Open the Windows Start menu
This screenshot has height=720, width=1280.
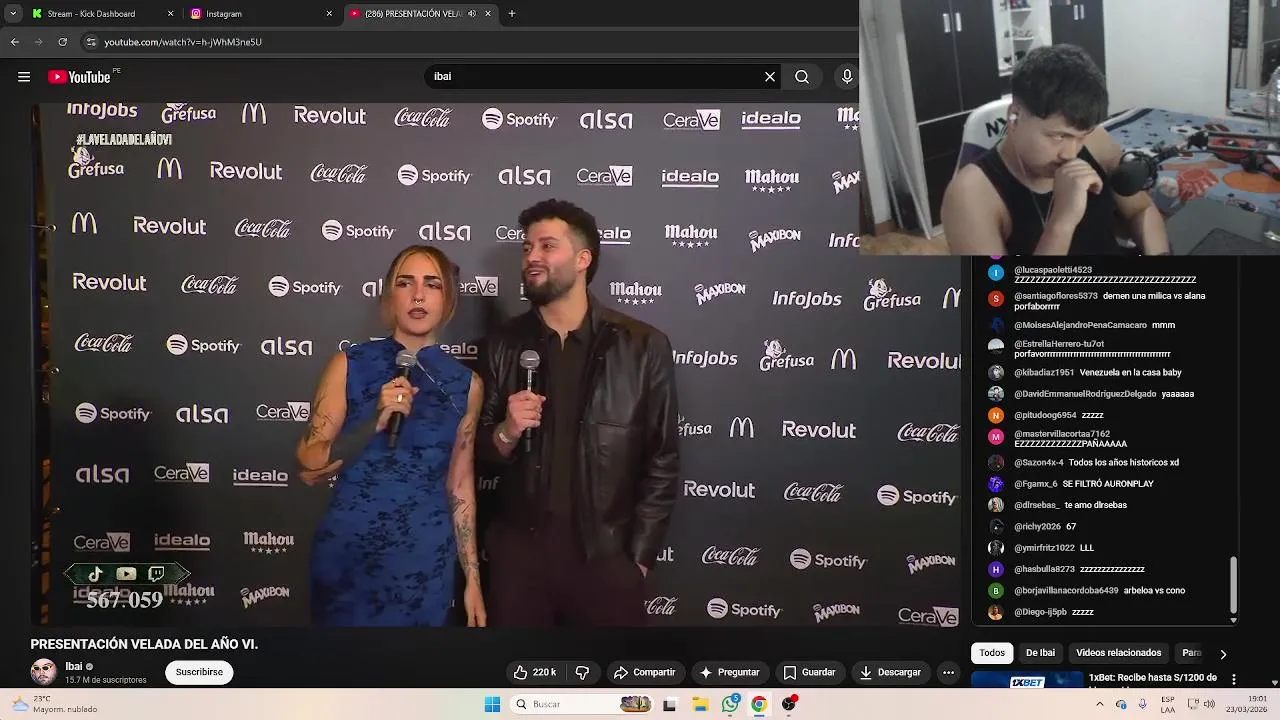tap(492, 704)
